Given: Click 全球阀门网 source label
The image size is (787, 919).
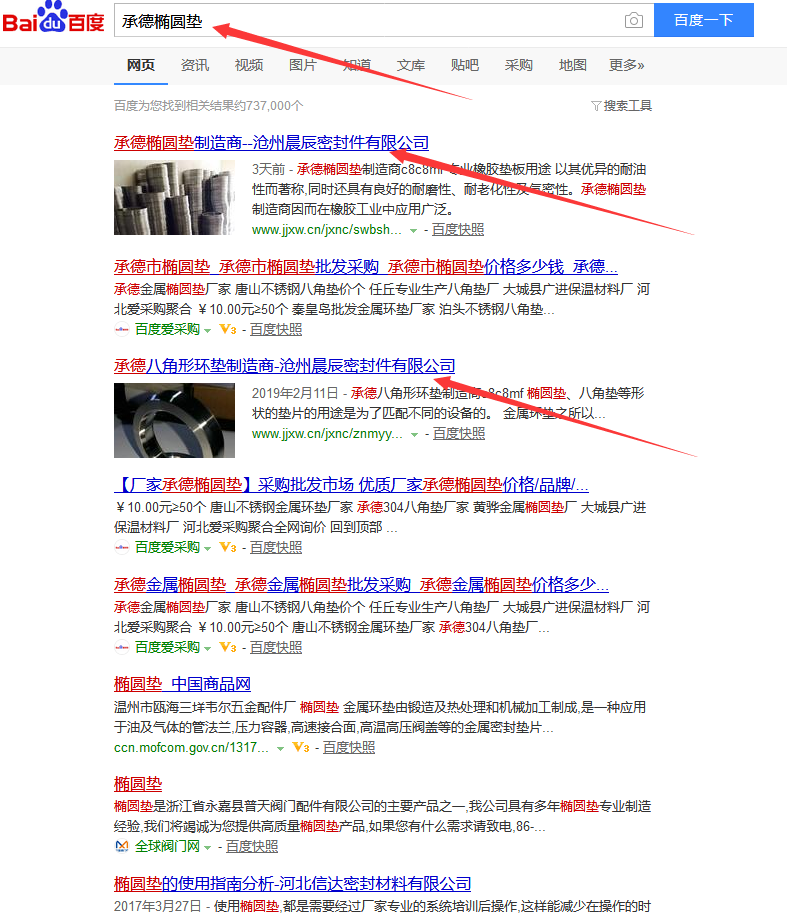Looking at the screenshot, I should 168,846.
